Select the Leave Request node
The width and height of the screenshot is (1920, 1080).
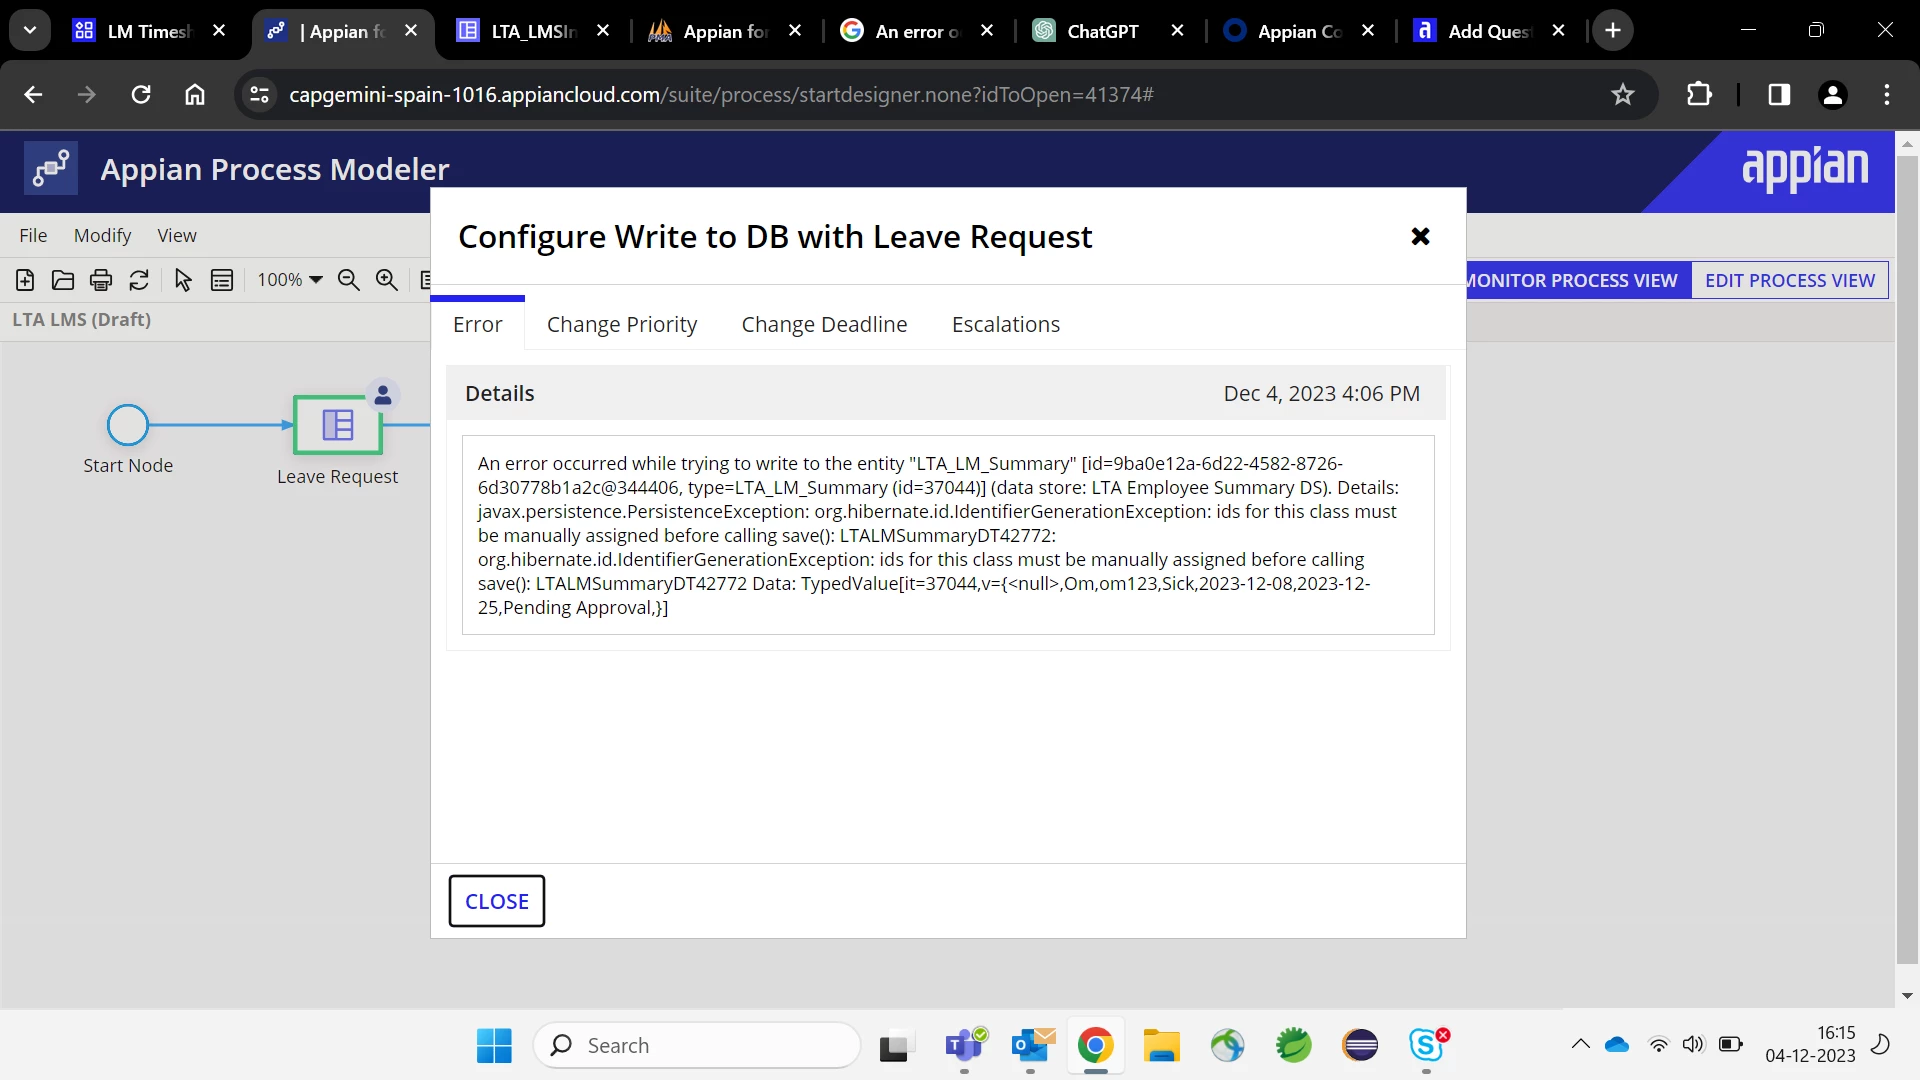pyautogui.click(x=338, y=425)
